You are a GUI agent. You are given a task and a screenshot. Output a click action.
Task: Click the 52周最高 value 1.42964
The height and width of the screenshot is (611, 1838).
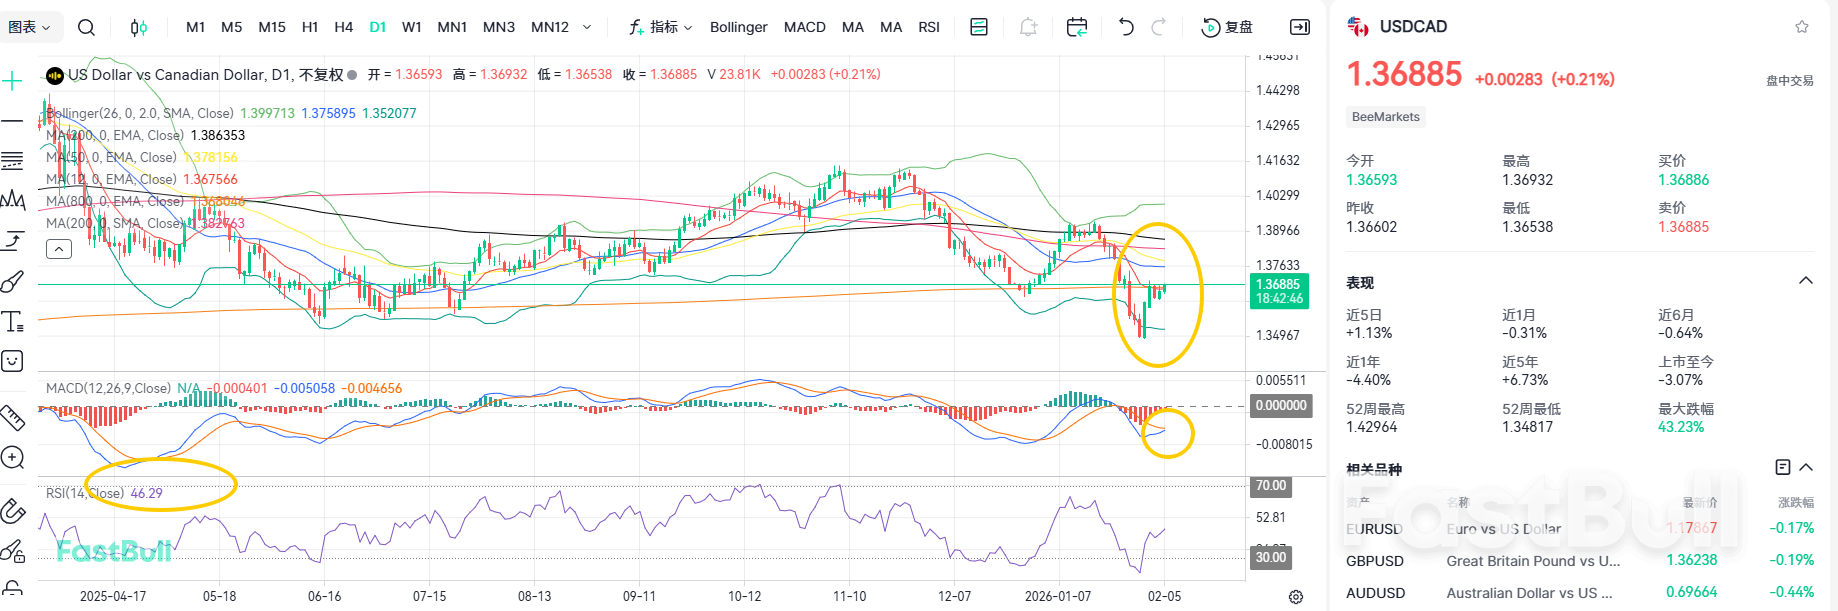[x=1372, y=427]
